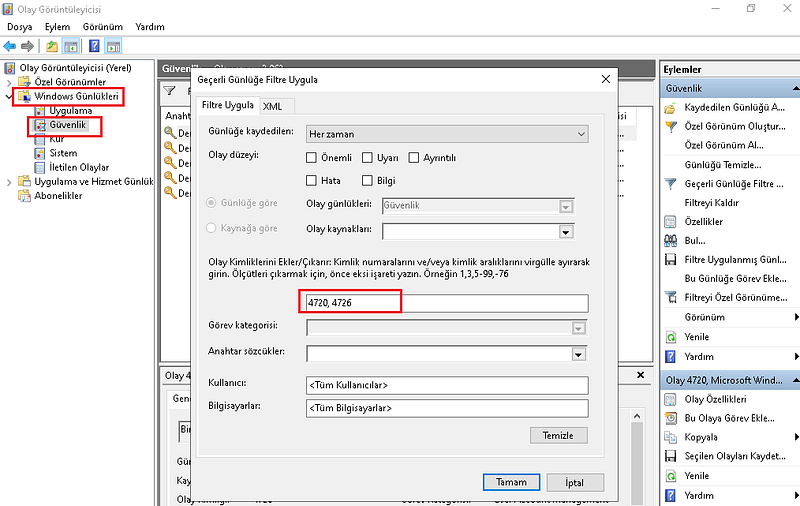This screenshot has height=506, width=800.
Task: Open the Anahtar sözcükler dropdown
Action: [x=579, y=355]
